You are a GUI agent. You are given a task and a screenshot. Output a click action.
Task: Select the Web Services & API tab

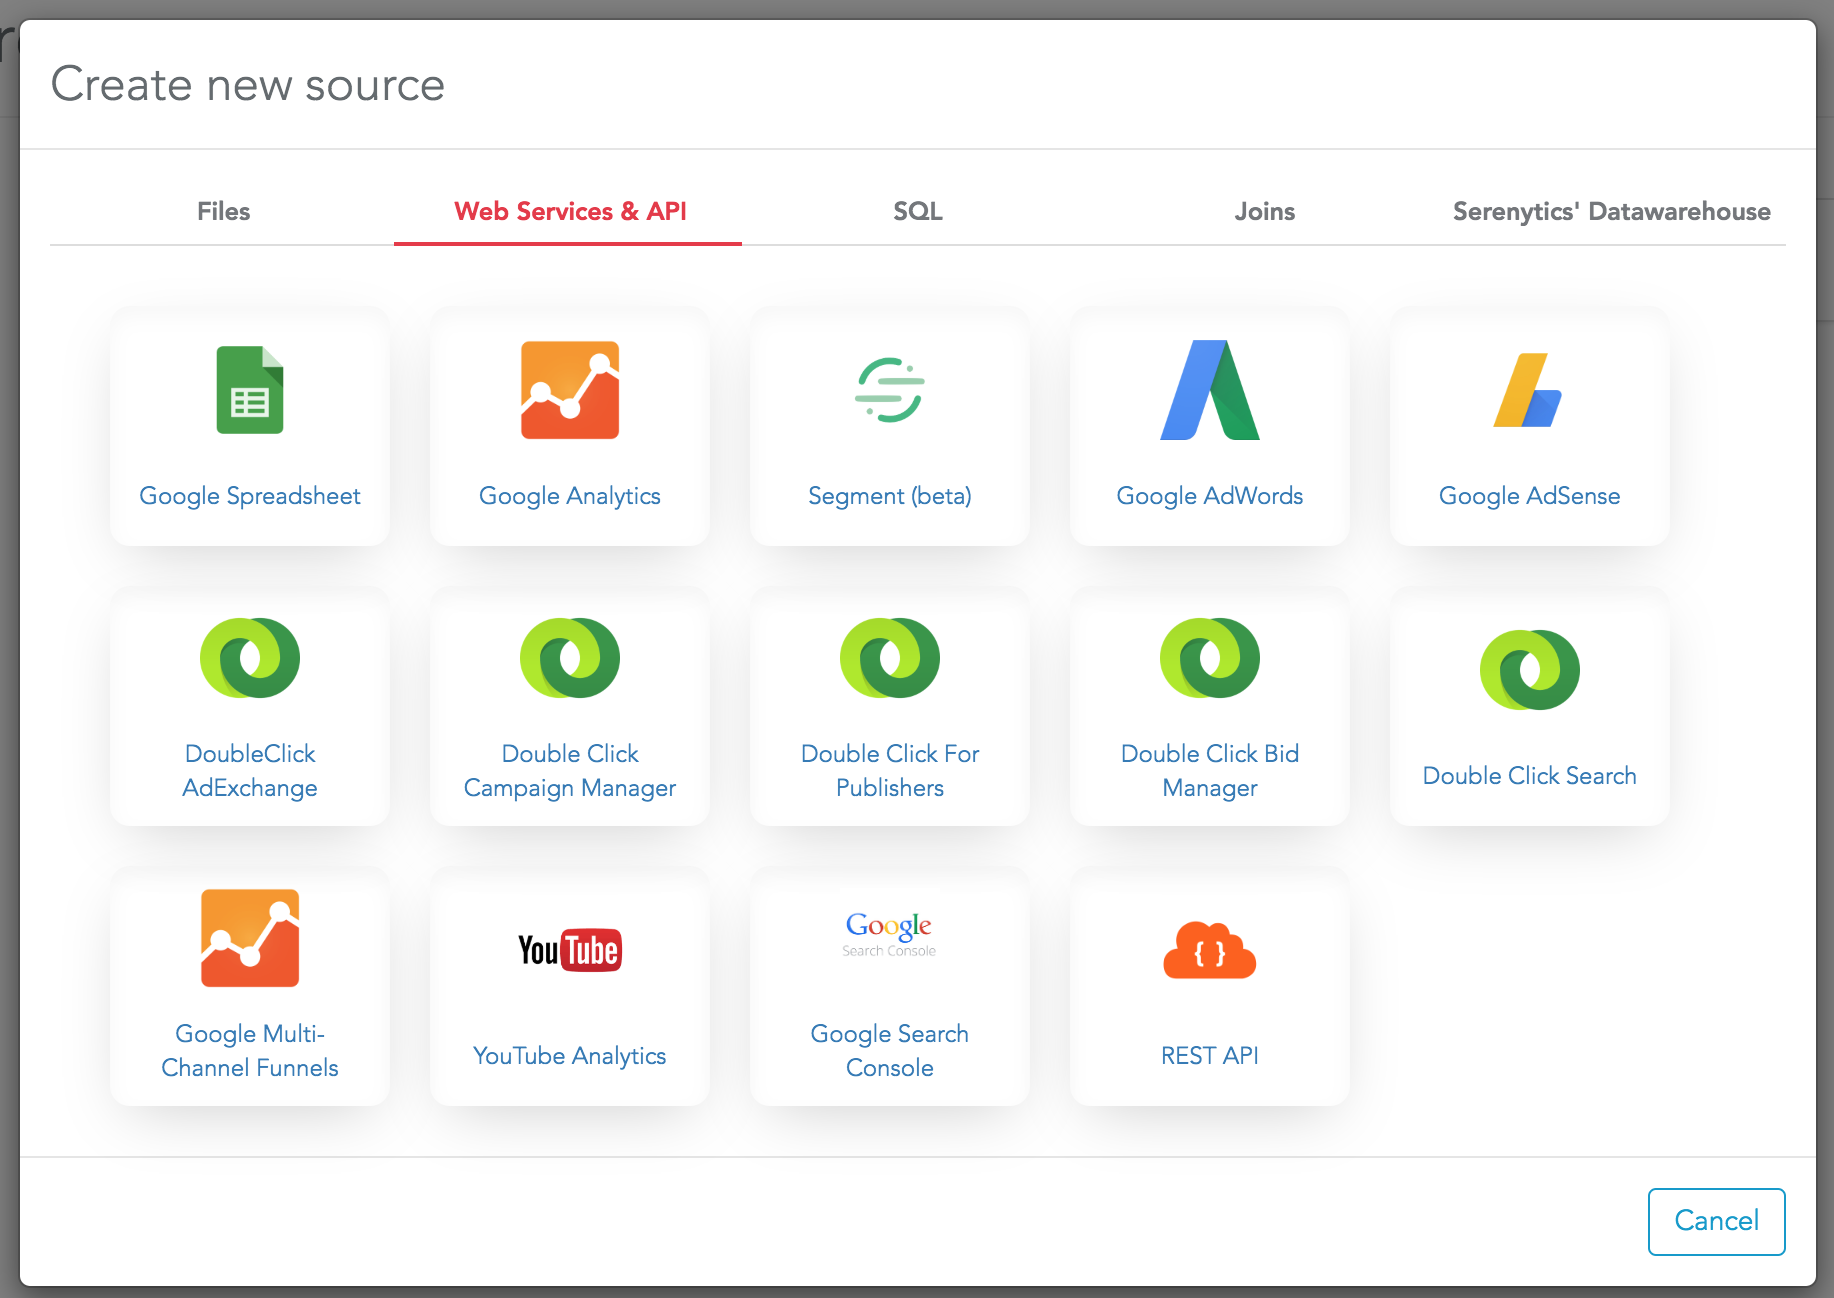[x=569, y=212]
